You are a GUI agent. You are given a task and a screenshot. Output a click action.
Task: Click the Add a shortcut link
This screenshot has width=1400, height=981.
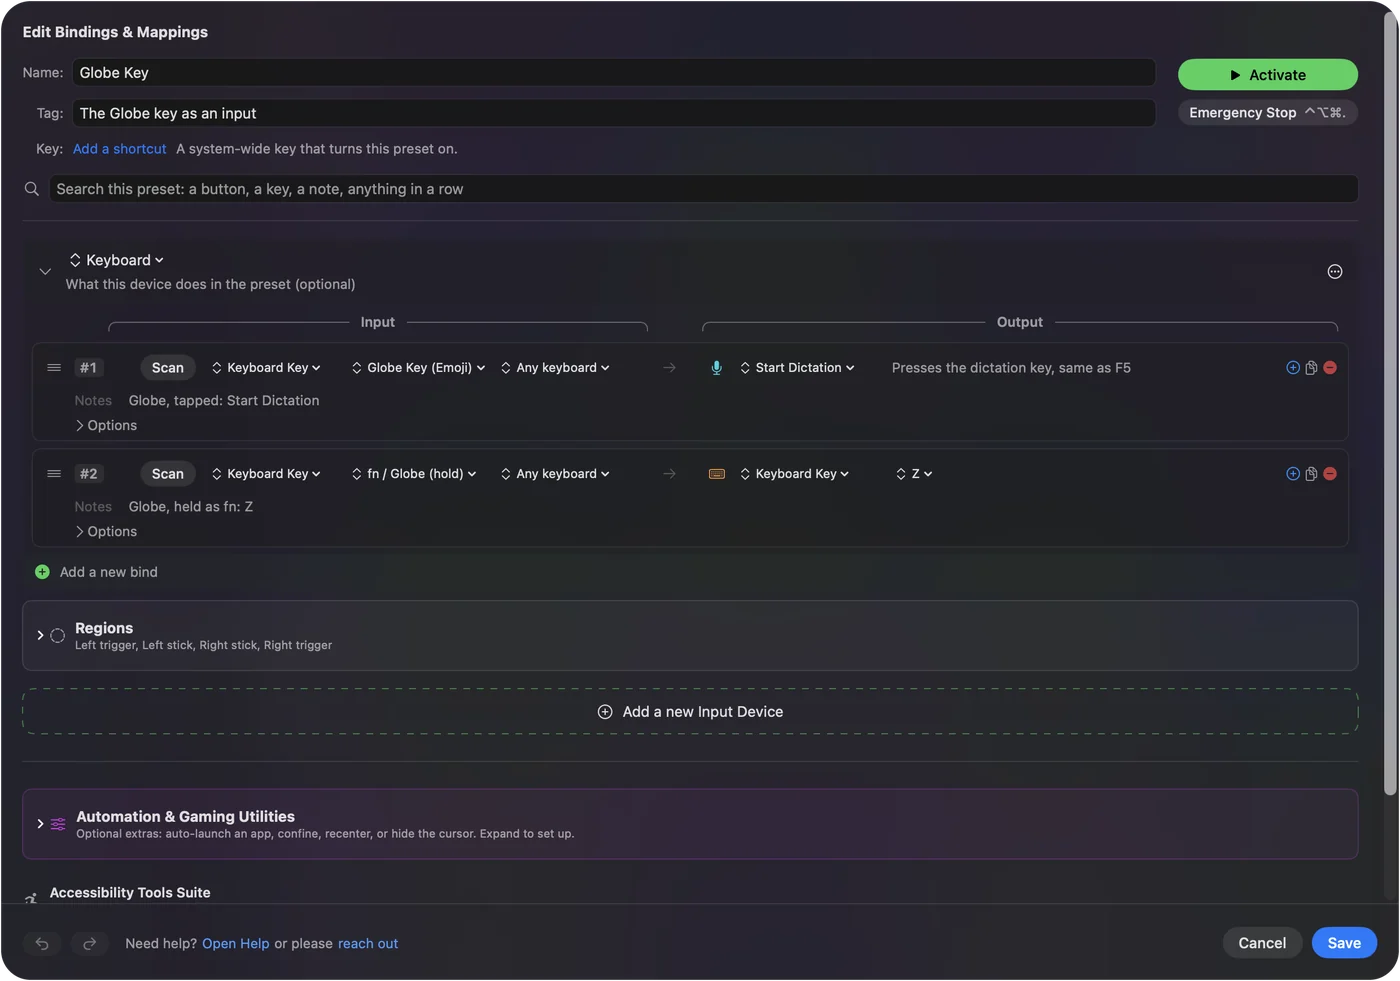click(x=120, y=149)
